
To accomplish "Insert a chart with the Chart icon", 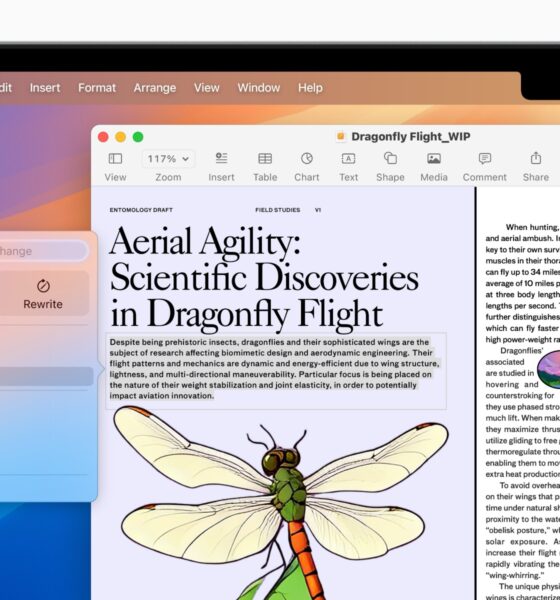I will [307, 158].
